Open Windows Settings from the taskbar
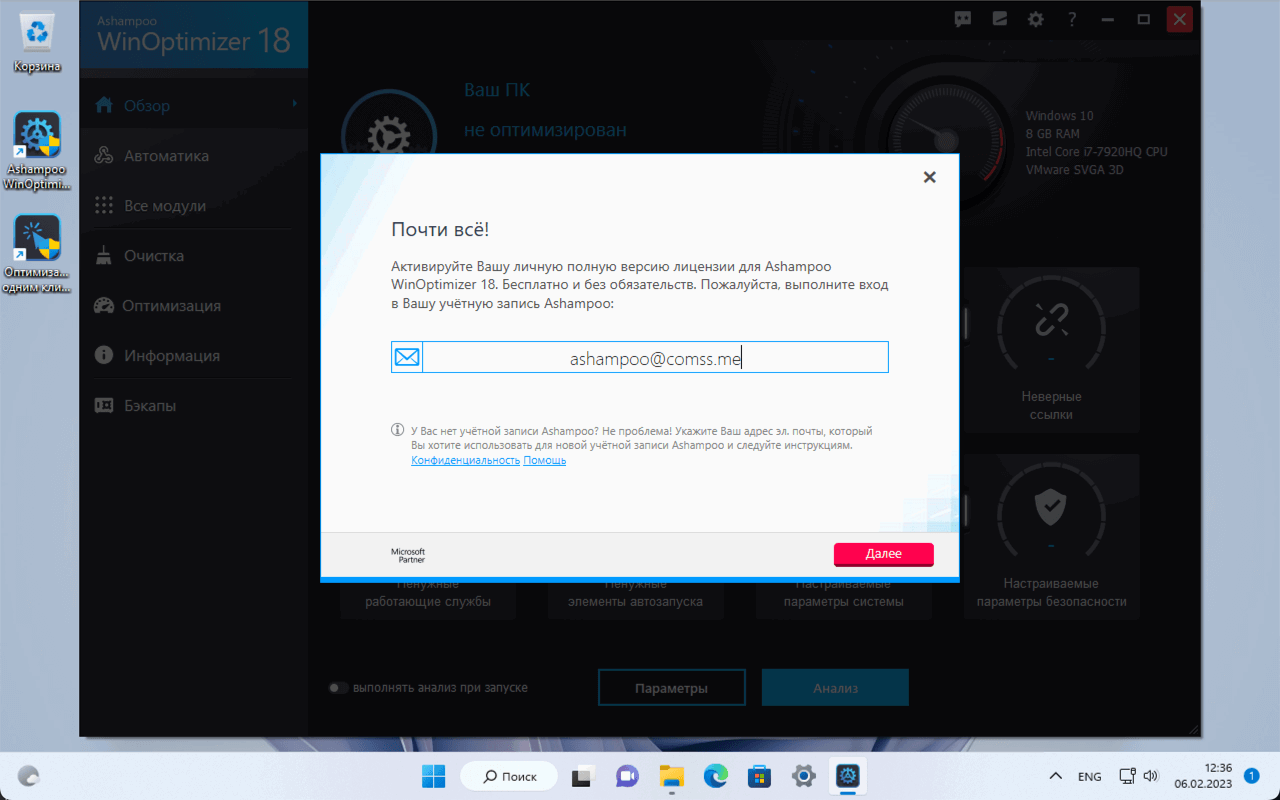The image size is (1280, 800). 804,776
